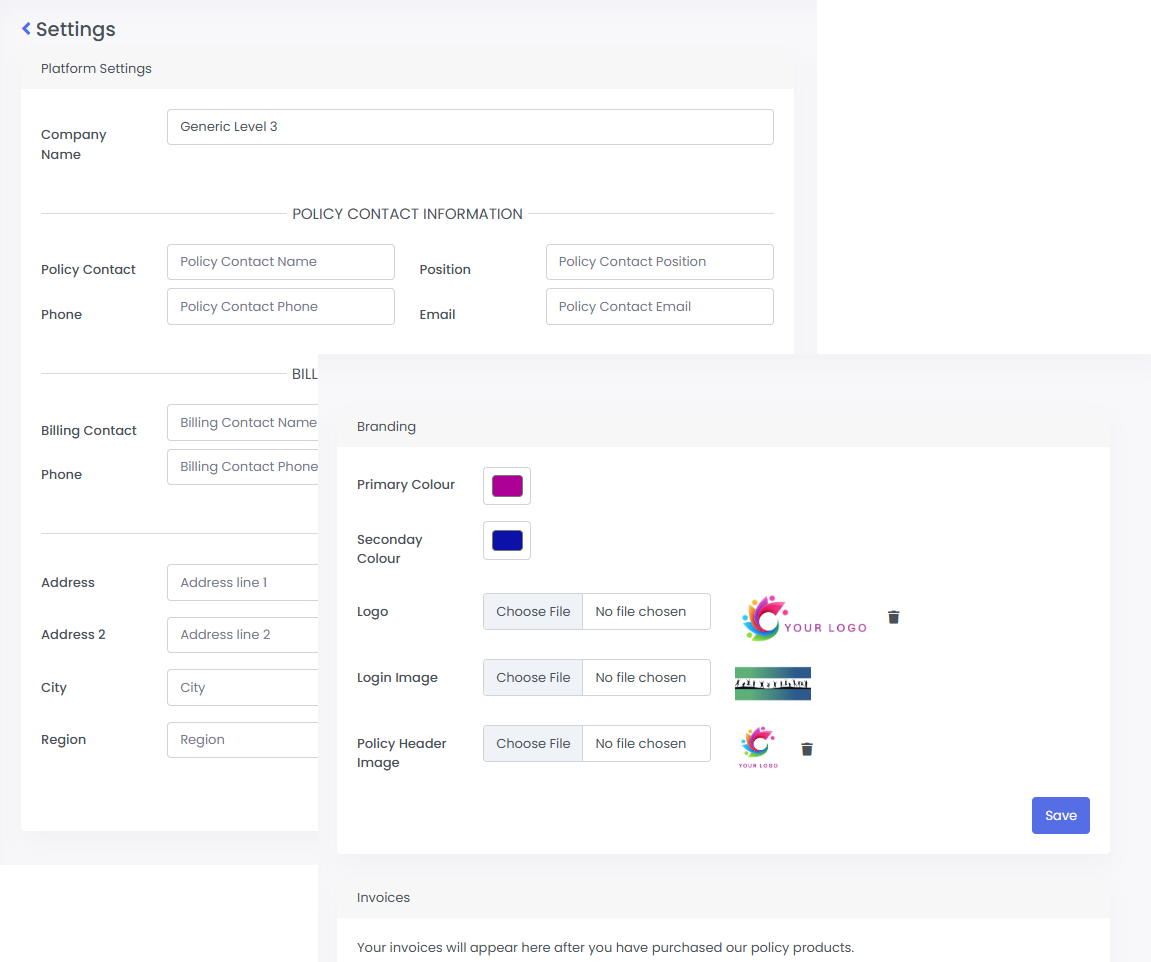
Task: Click the Billing Contact Name field
Action: [243, 423]
